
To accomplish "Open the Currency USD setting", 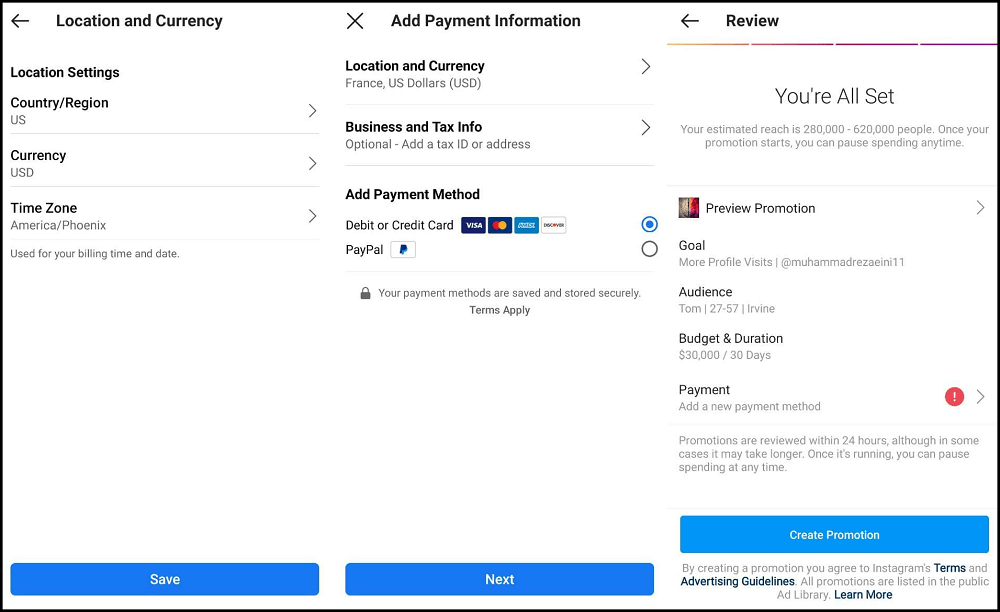I will (164, 163).
